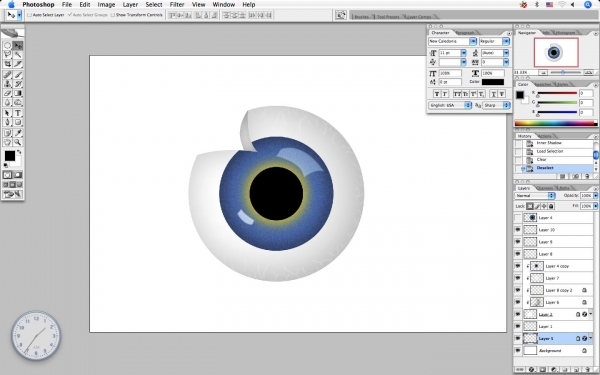Select the Brush tool
The height and width of the screenshot is (375, 600).
click(18, 75)
